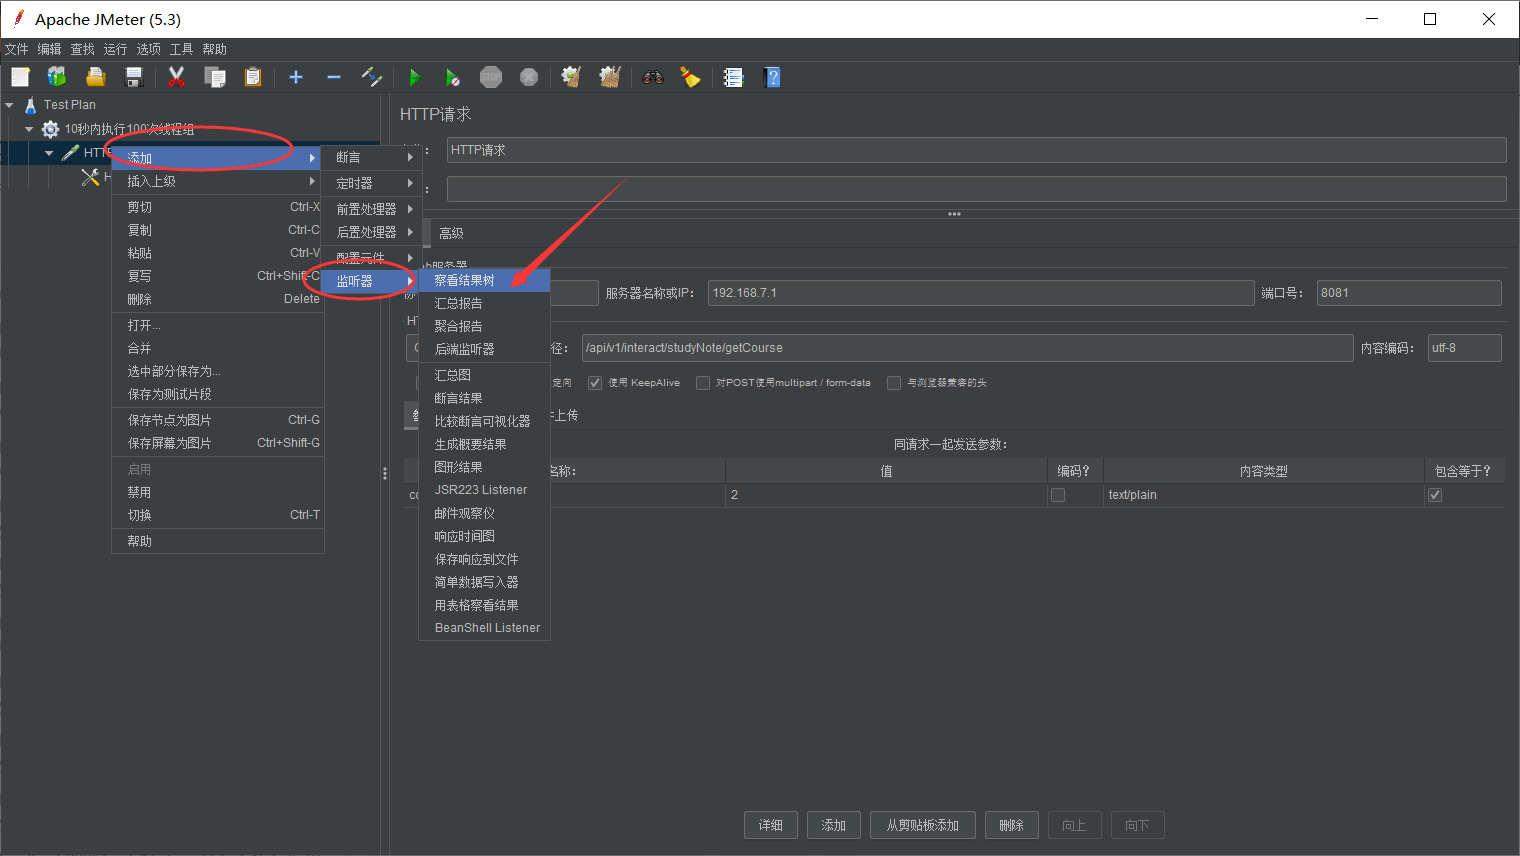This screenshot has width=1520, height=856.
Task: Click the Help question-mark icon
Action: [x=772, y=77]
